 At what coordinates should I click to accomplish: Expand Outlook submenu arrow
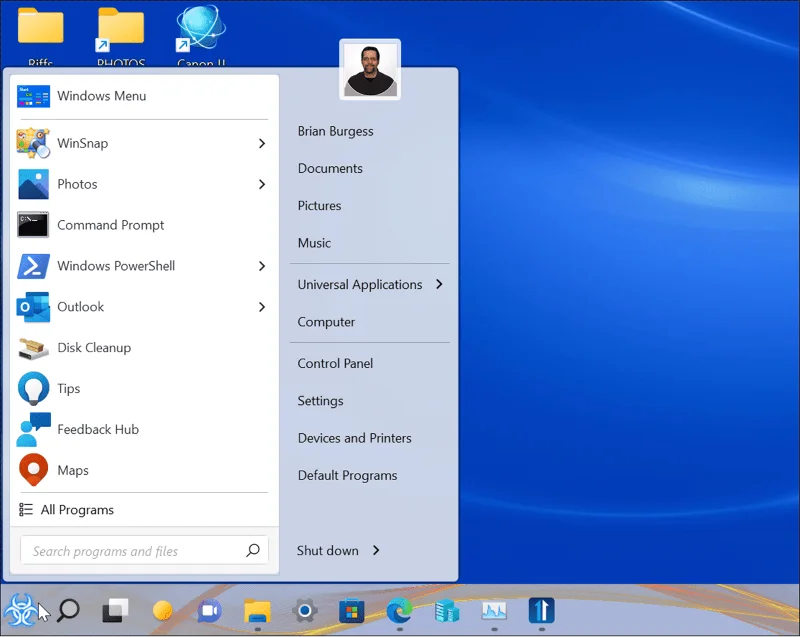point(262,307)
